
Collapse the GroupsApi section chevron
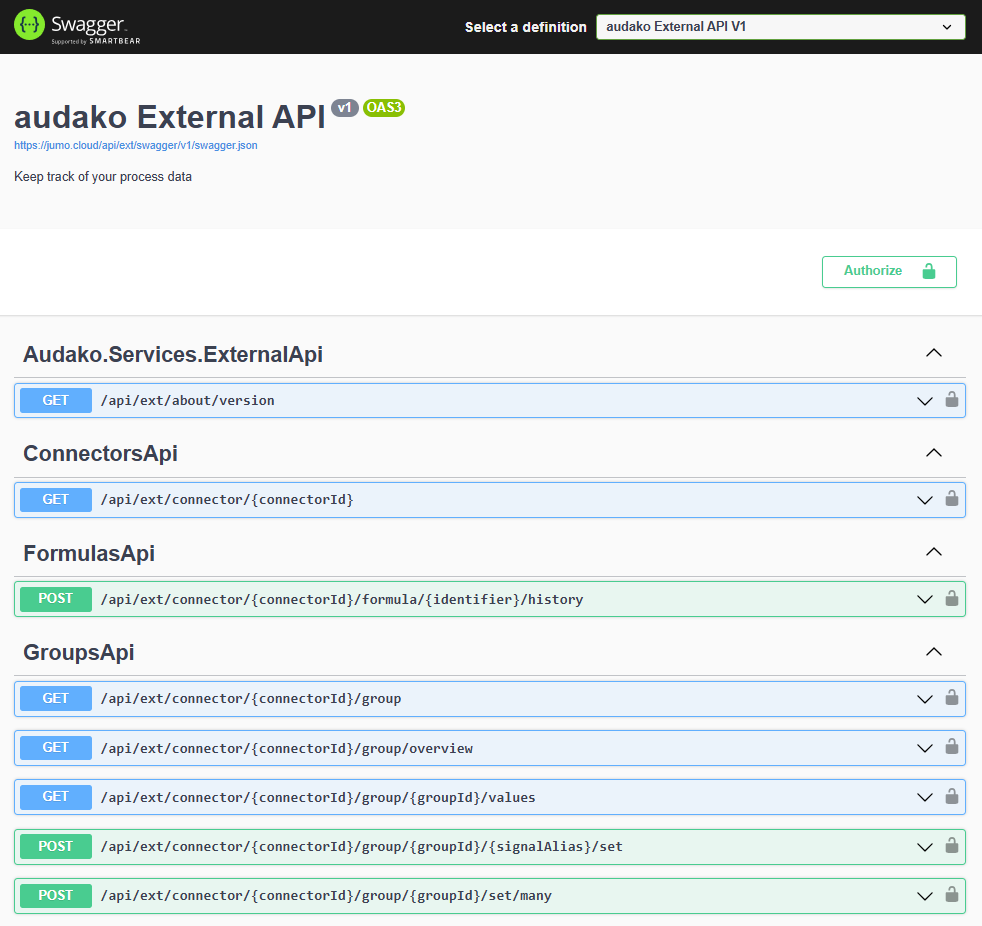[934, 651]
